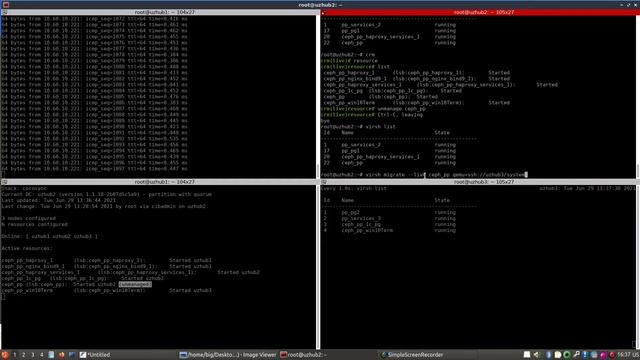The width and height of the screenshot is (640, 360).
Task: Click the terminal window icon in the title bar
Action: (x=6, y=4)
